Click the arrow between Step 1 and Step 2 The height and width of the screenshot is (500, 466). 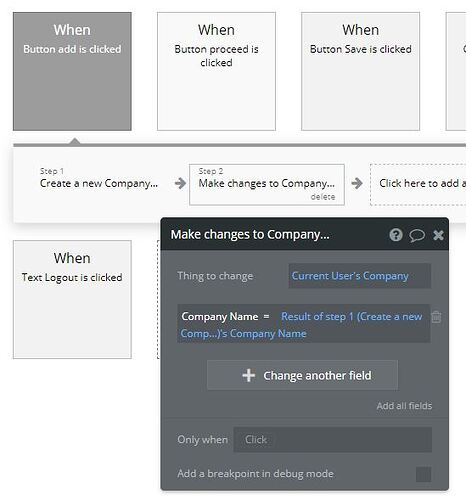[x=180, y=183]
